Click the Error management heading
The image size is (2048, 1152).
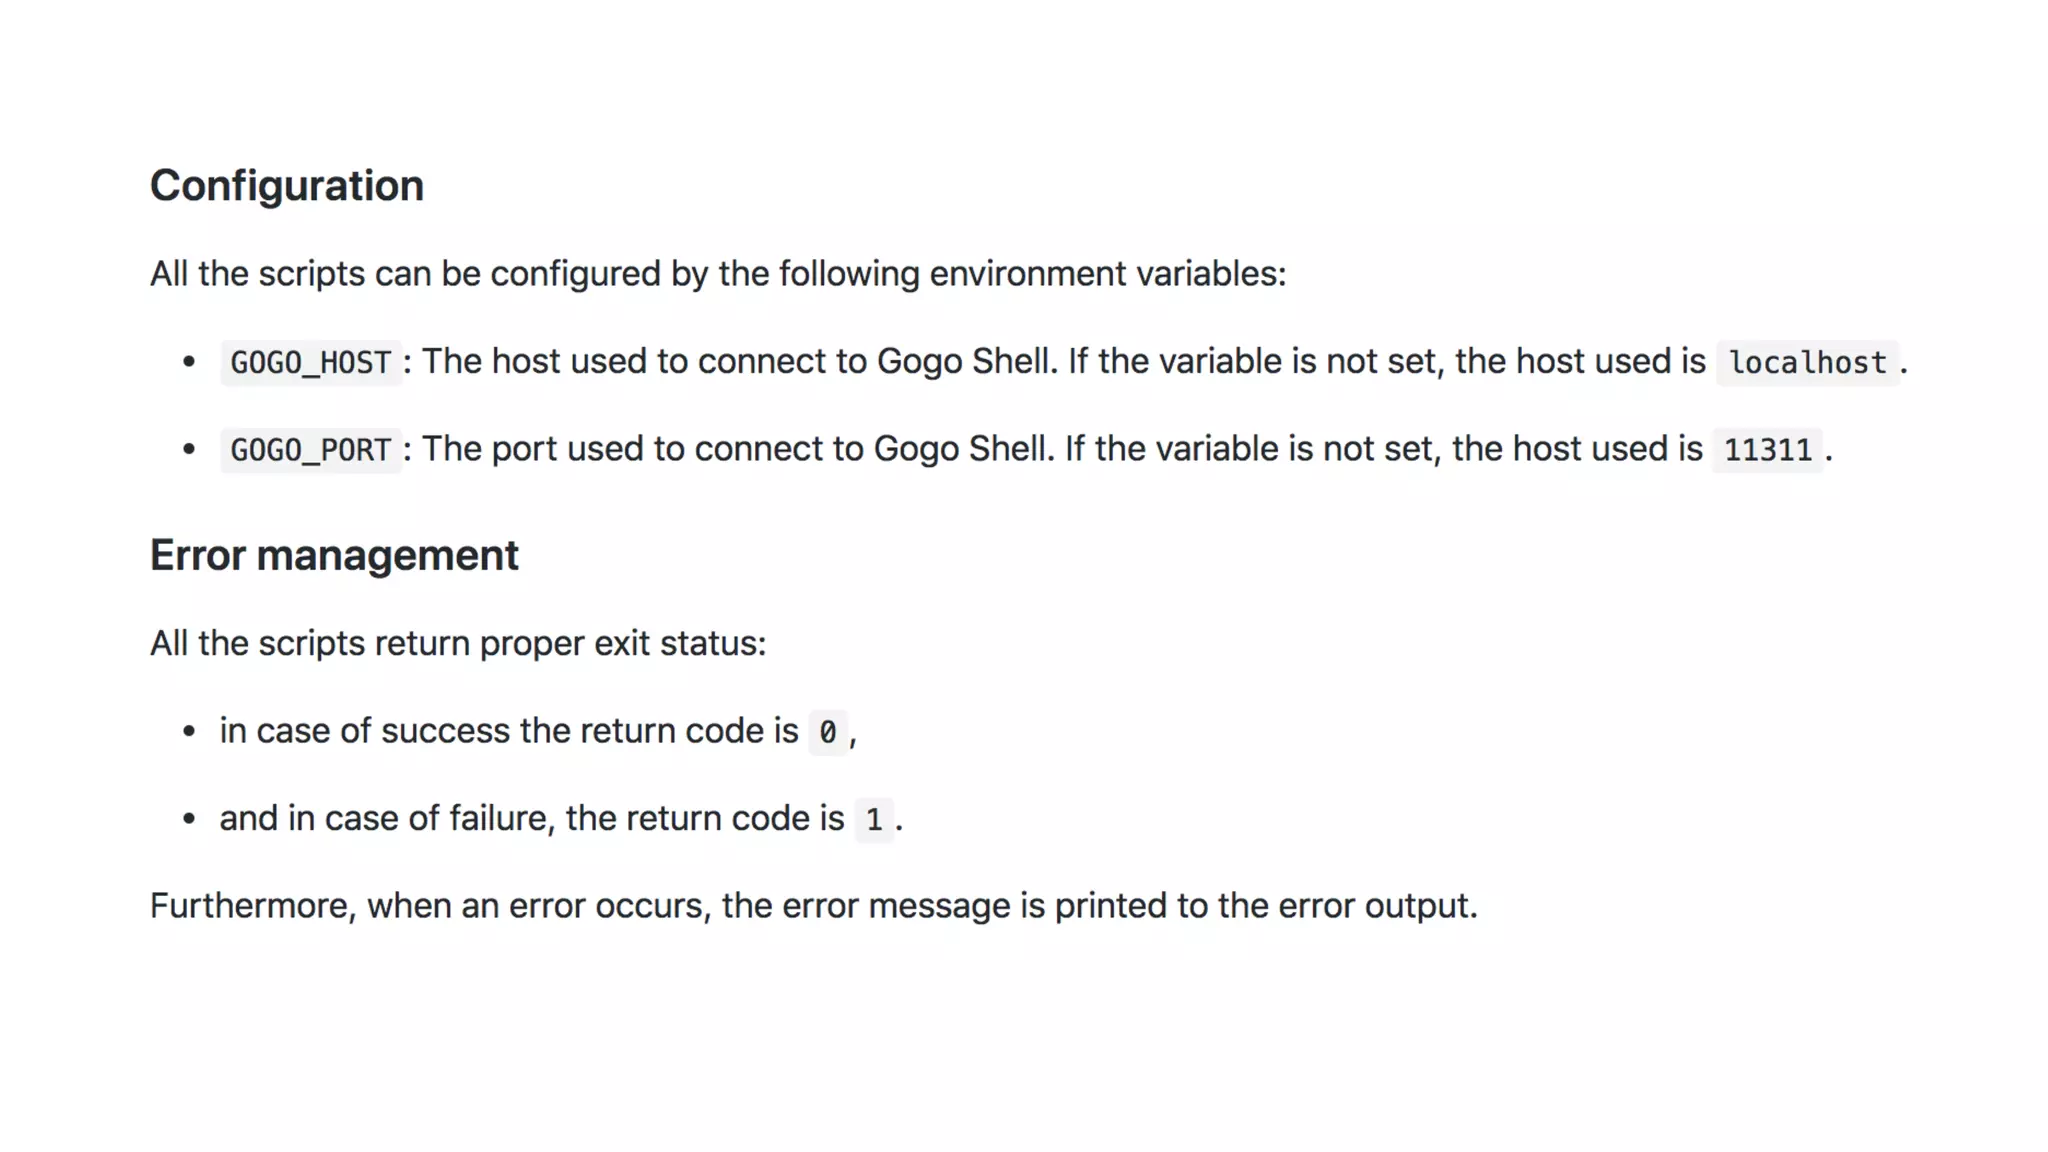point(334,556)
